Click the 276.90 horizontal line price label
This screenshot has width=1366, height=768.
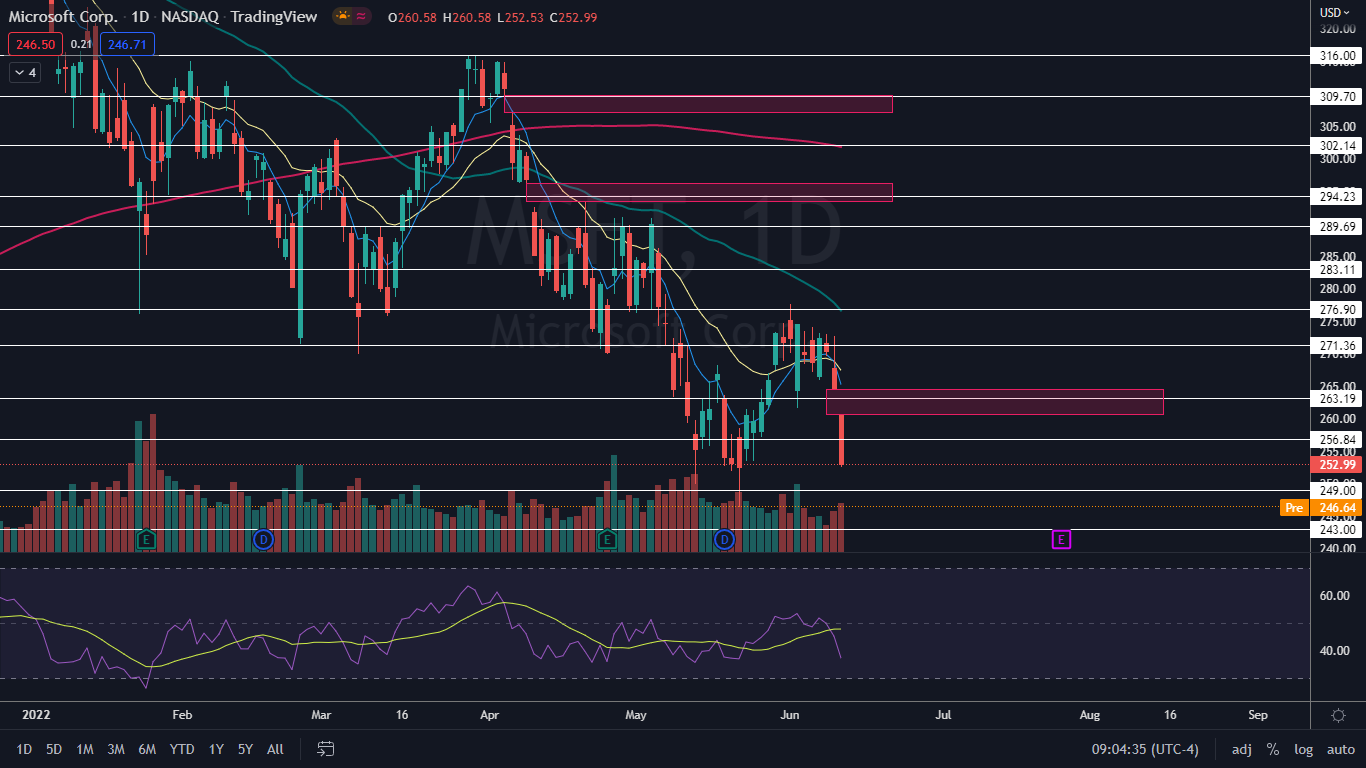[x=1337, y=310]
